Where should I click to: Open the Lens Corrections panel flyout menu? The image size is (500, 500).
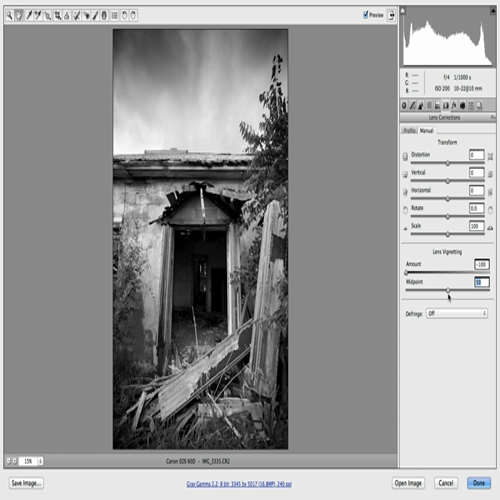493,117
